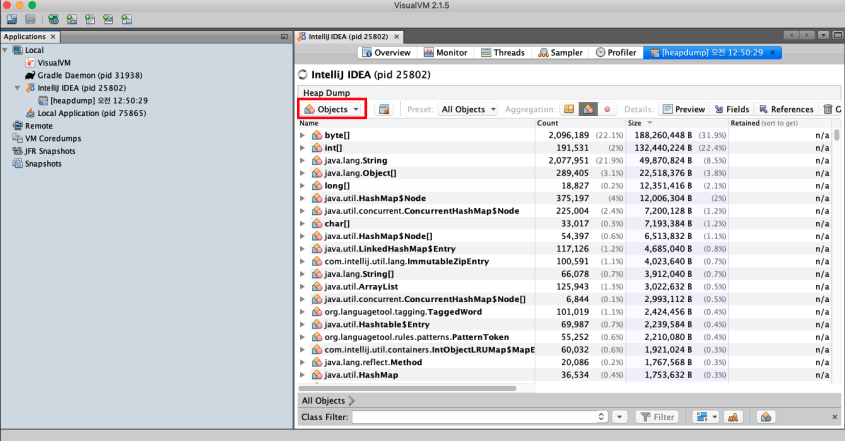Image resolution: width=845 pixels, height=441 pixels.
Task: Click the Filter button
Action: (x=658, y=417)
